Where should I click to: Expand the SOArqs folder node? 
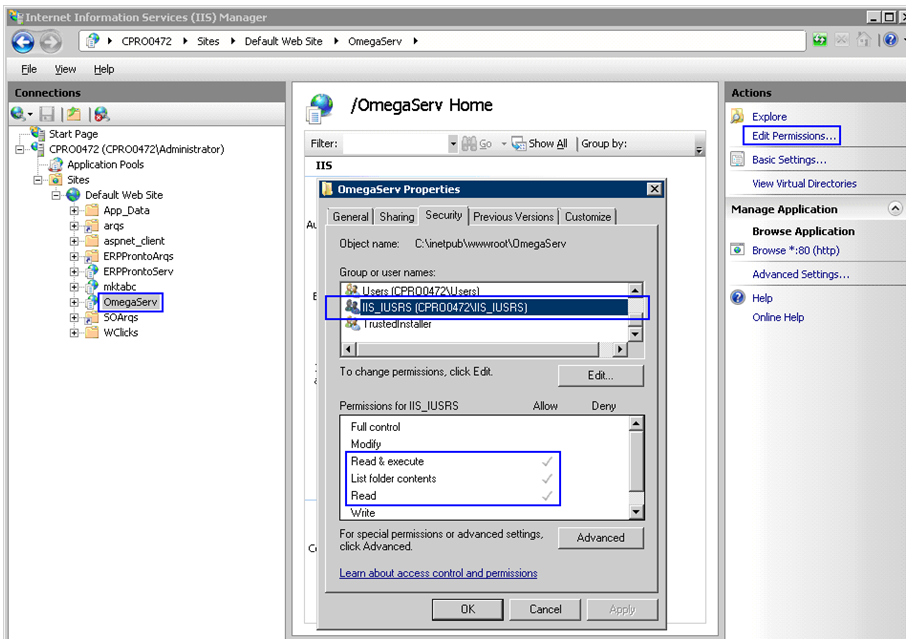click(x=74, y=317)
